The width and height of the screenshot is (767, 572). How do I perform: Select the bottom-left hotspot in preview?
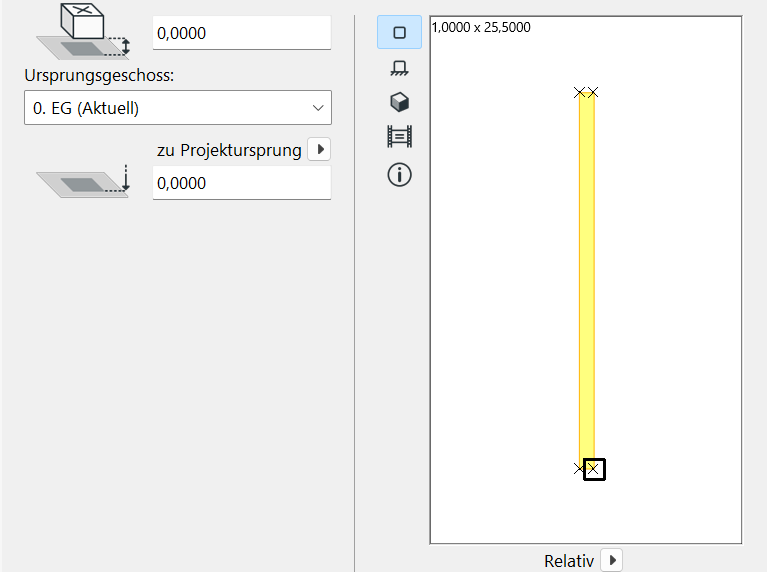click(x=580, y=468)
